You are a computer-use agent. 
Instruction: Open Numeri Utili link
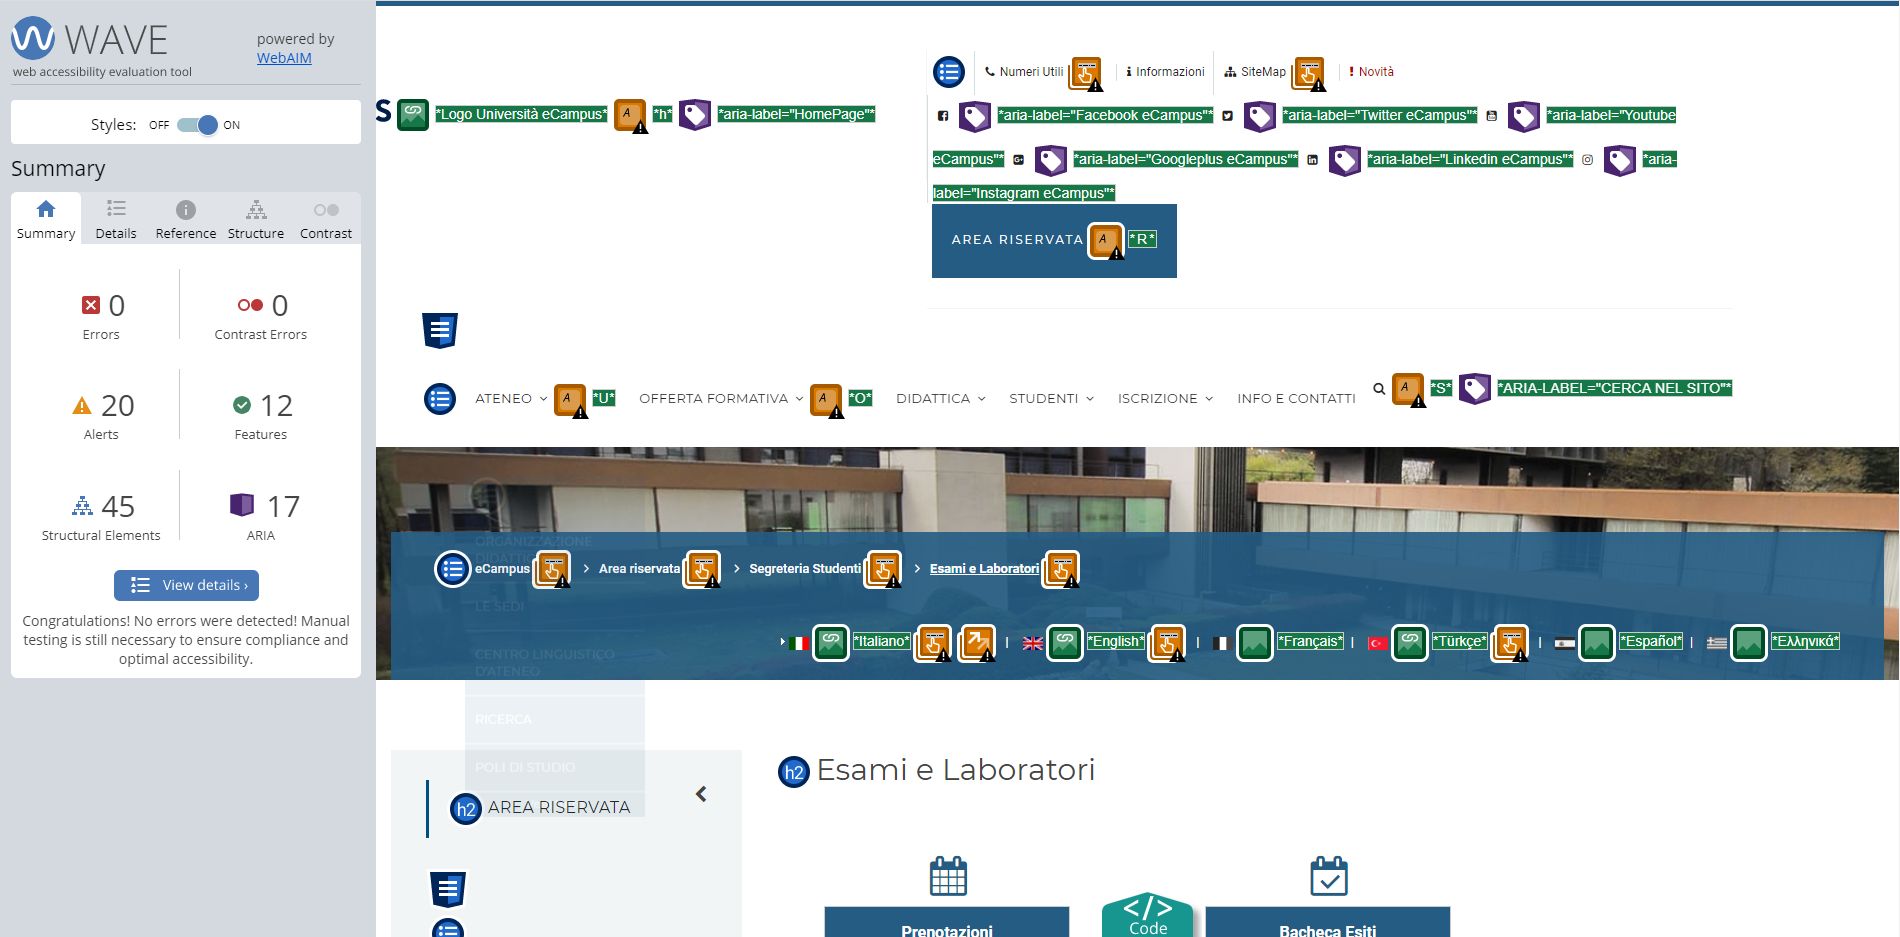1024,72
